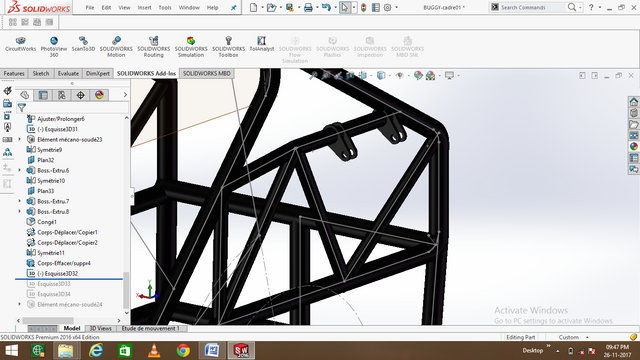Open ConfigurationManager tab icon
Image resolution: width=640 pixels, height=360 pixels.
[62, 95]
